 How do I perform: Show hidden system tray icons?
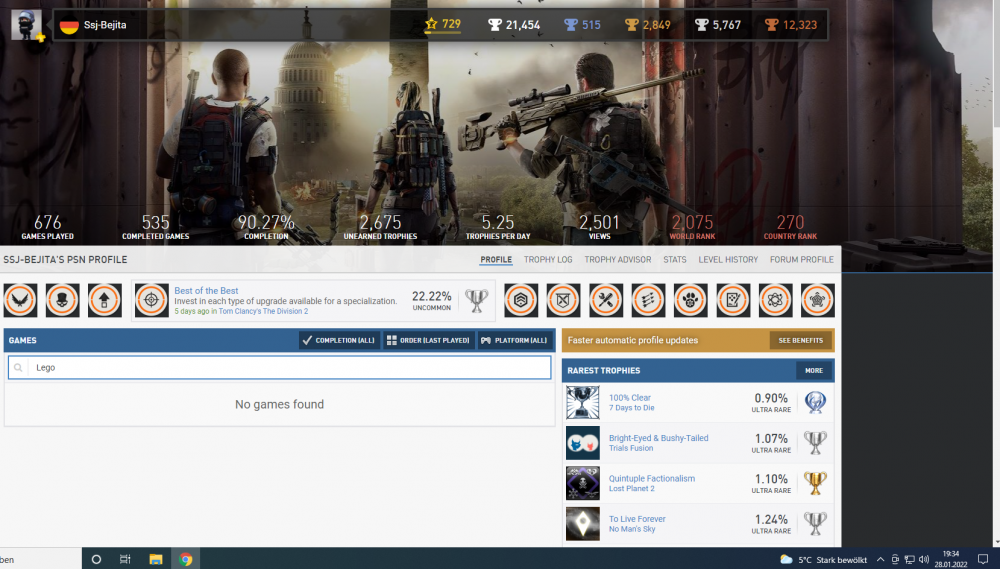point(879,559)
